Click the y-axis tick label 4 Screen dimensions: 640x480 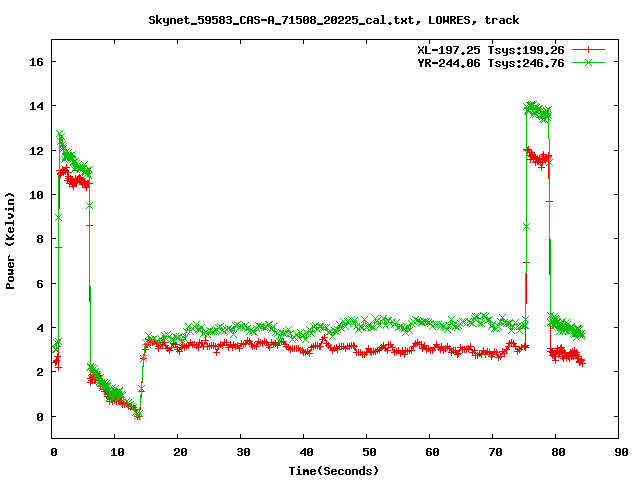tap(40, 328)
